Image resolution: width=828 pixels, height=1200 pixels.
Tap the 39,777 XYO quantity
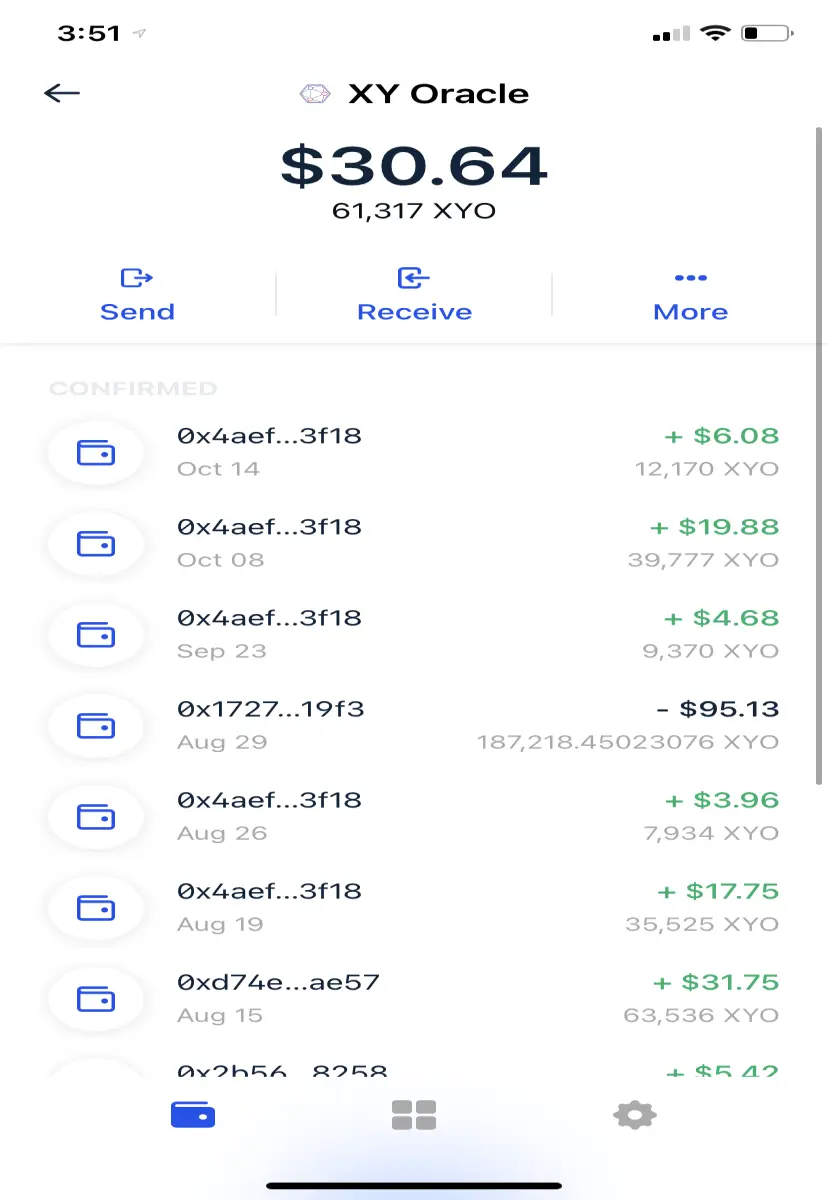point(703,560)
